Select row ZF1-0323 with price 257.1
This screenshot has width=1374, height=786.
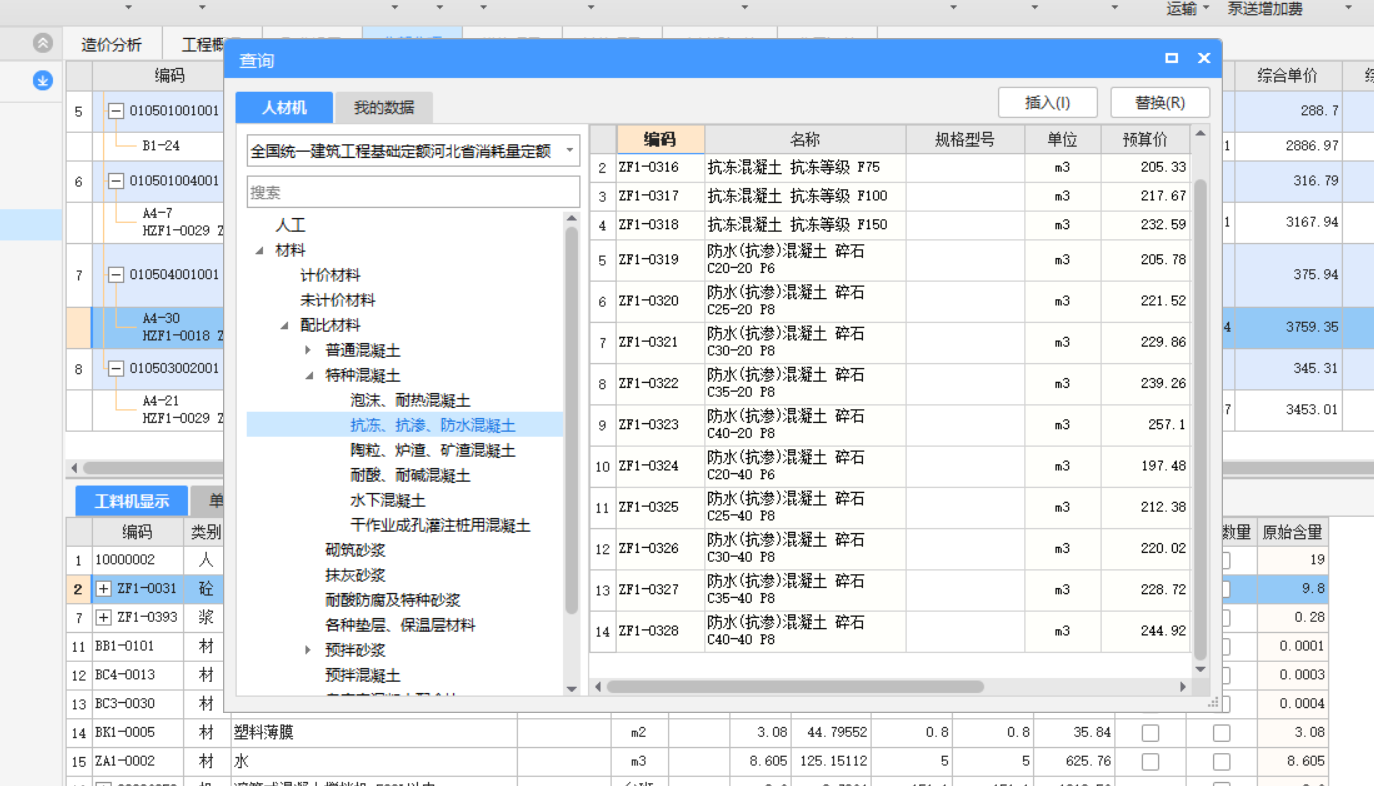coord(890,425)
